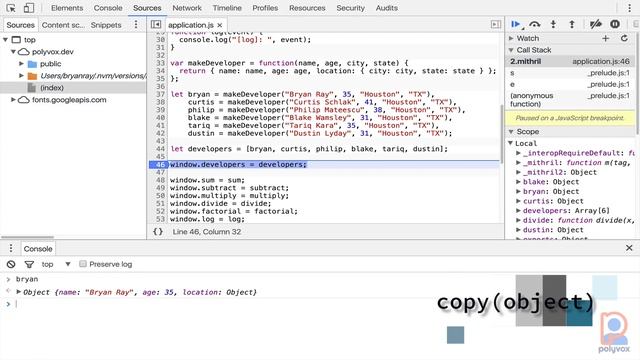The height and width of the screenshot is (360, 640).
Task: Deactivate all breakpoints
Action: pos(596,24)
